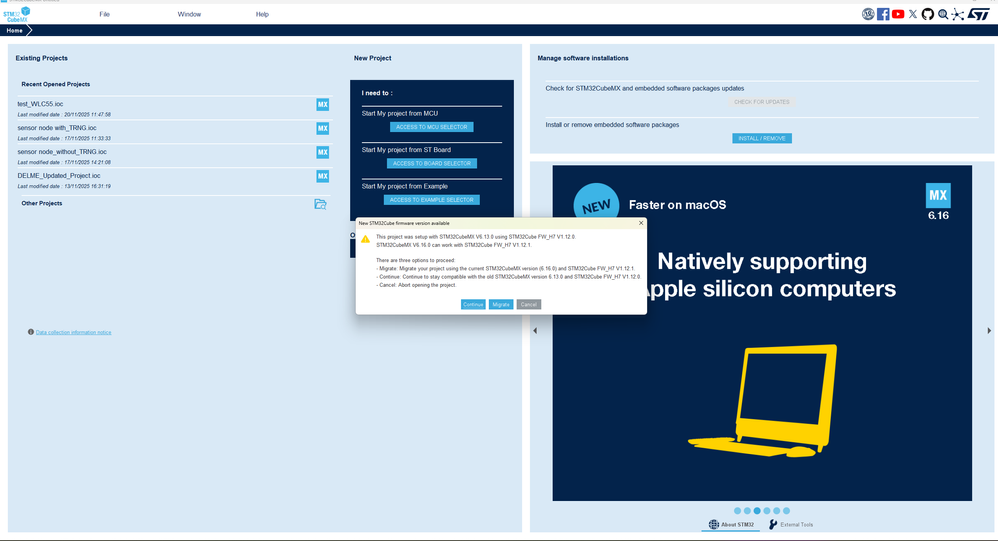
Task: Browse Other Projects folder icon
Action: pyautogui.click(x=320, y=204)
